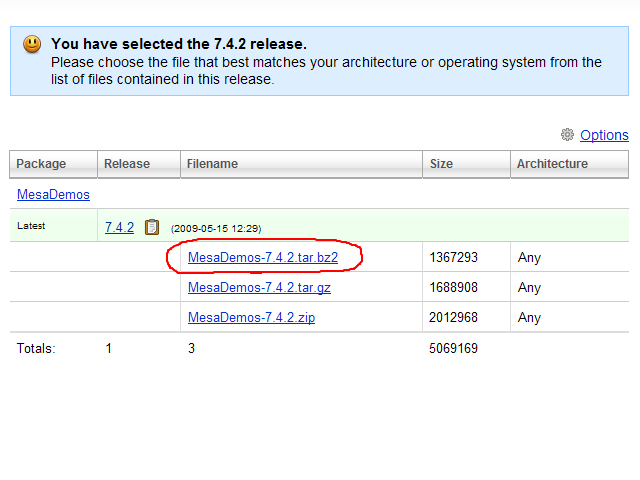Download the MesaDemos-7.4.2.tar.gz file
This screenshot has width=640, height=480.
pyautogui.click(x=260, y=287)
